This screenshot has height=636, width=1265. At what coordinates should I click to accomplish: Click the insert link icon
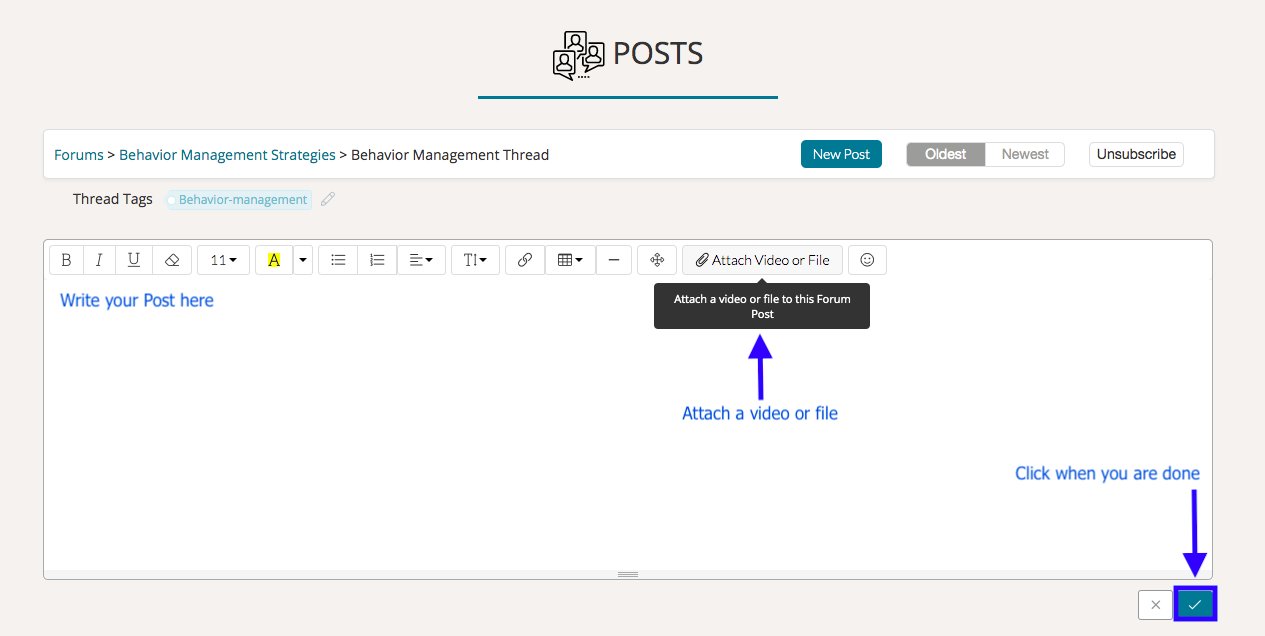pyautogui.click(x=525, y=260)
